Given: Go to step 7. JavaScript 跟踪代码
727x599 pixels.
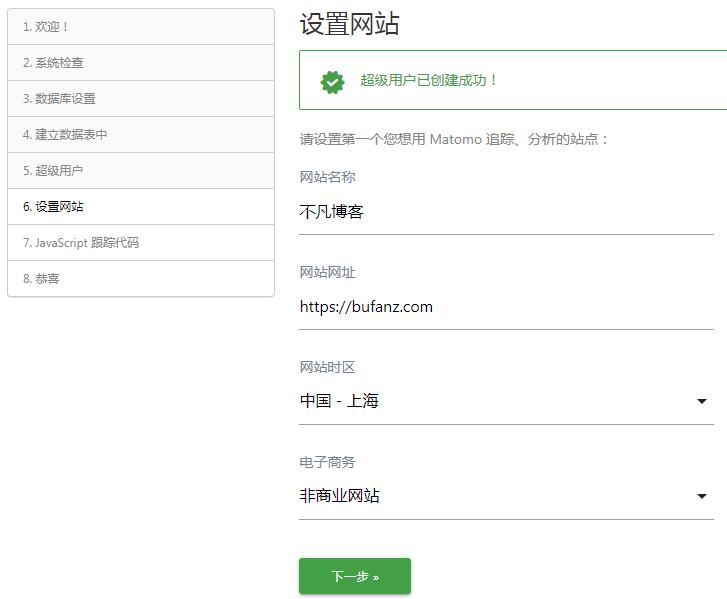Looking at the screenshot, I should [x=141, y=242].
